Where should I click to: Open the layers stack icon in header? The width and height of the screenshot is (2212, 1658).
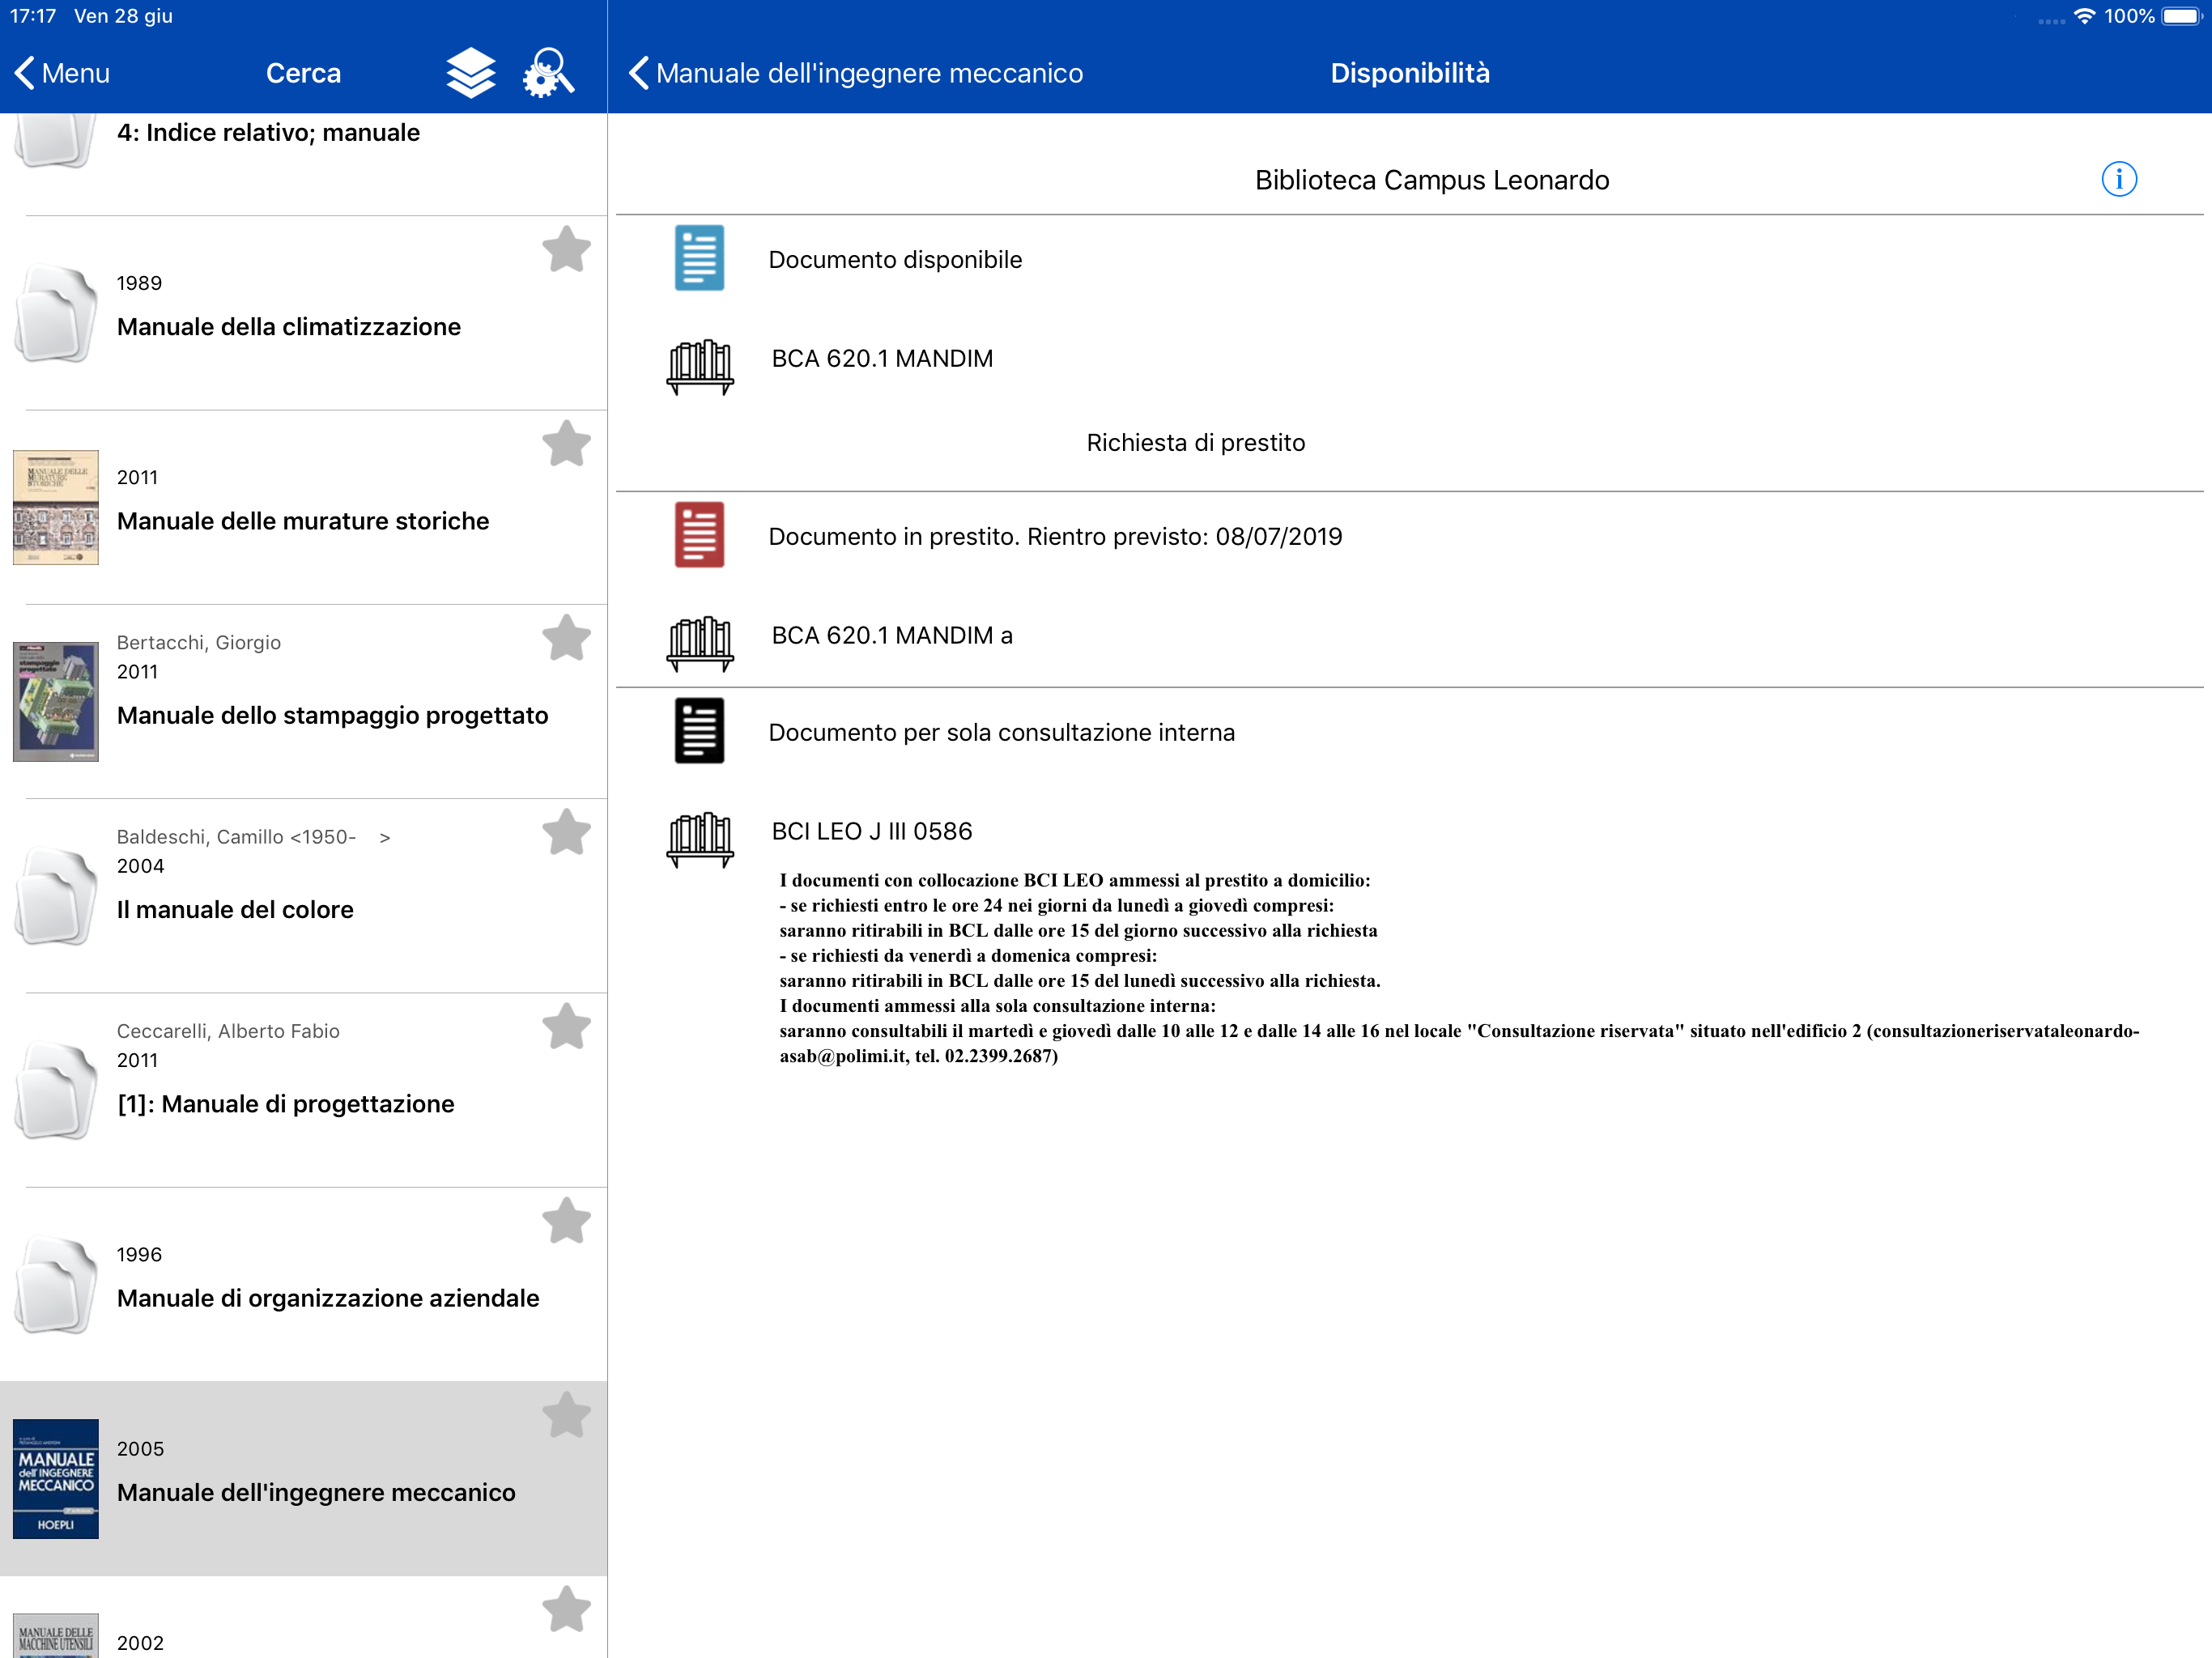[x=470, y=73]
